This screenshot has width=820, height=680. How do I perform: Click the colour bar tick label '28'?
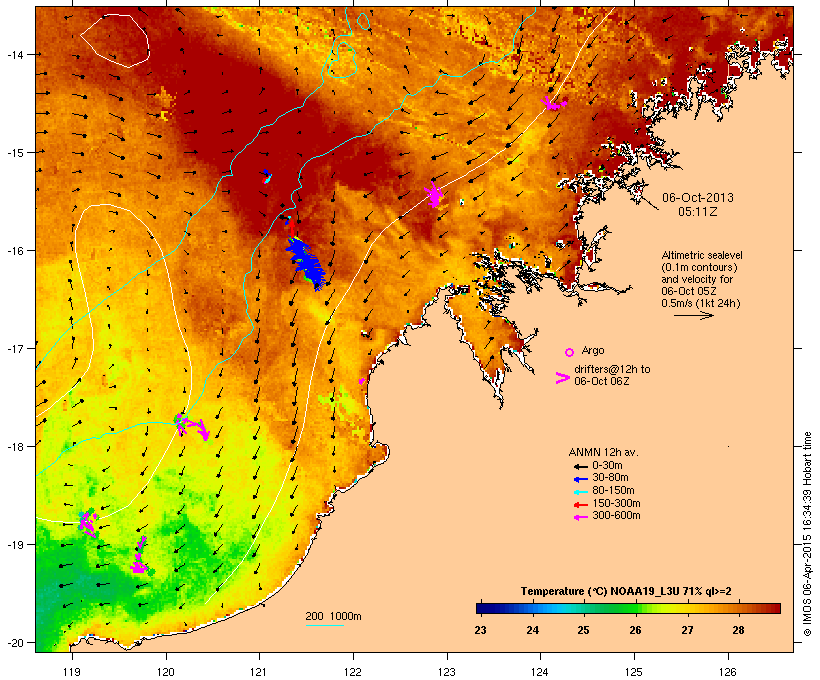point(738,630)
